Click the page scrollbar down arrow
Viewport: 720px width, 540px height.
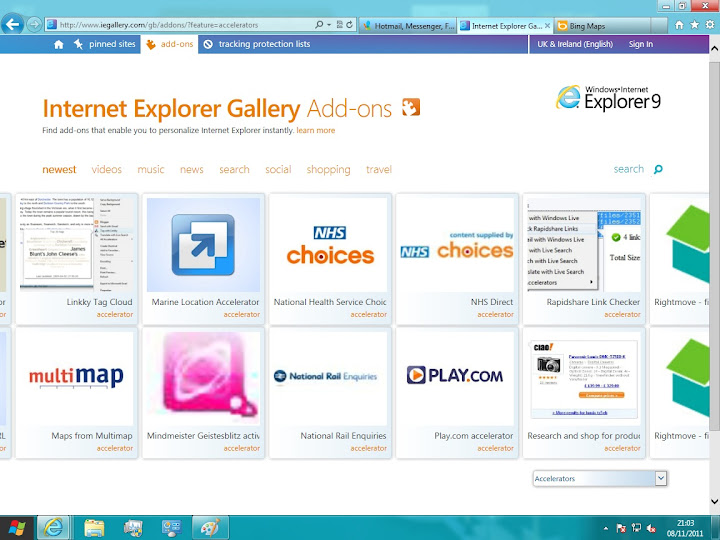tap(714, 501)
